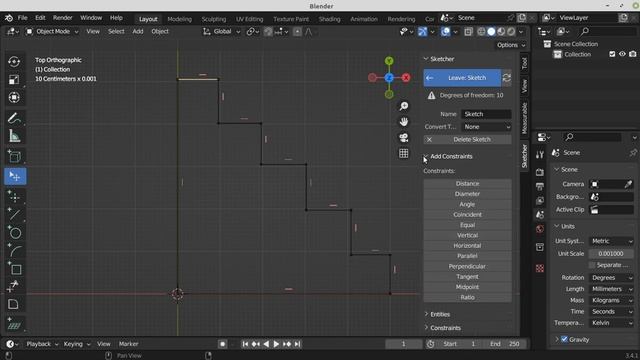Open the Unit System Metric dropdown
Screen dimensions: 640x360
(x=611, y=241)
